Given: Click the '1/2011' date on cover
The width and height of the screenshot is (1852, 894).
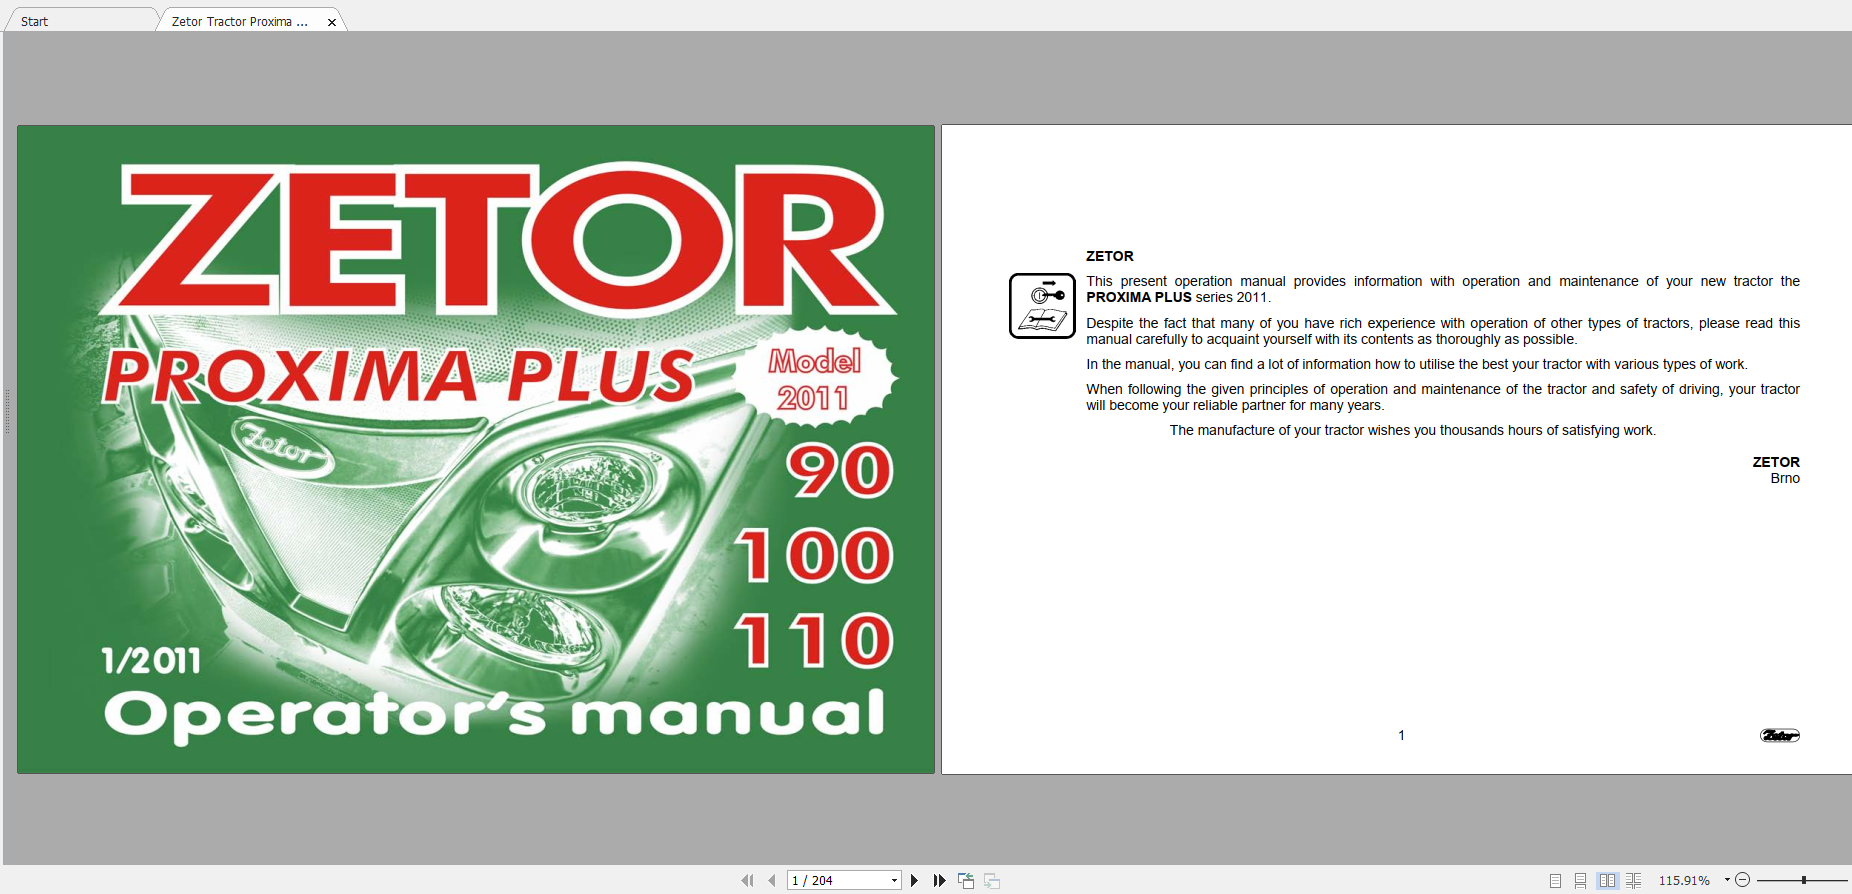Looking at the screenshot, I should 151,660.
